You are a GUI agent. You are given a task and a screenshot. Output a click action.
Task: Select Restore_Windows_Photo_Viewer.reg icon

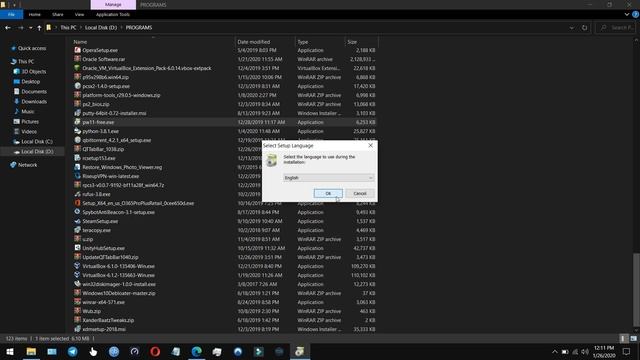tap(77, 167)
